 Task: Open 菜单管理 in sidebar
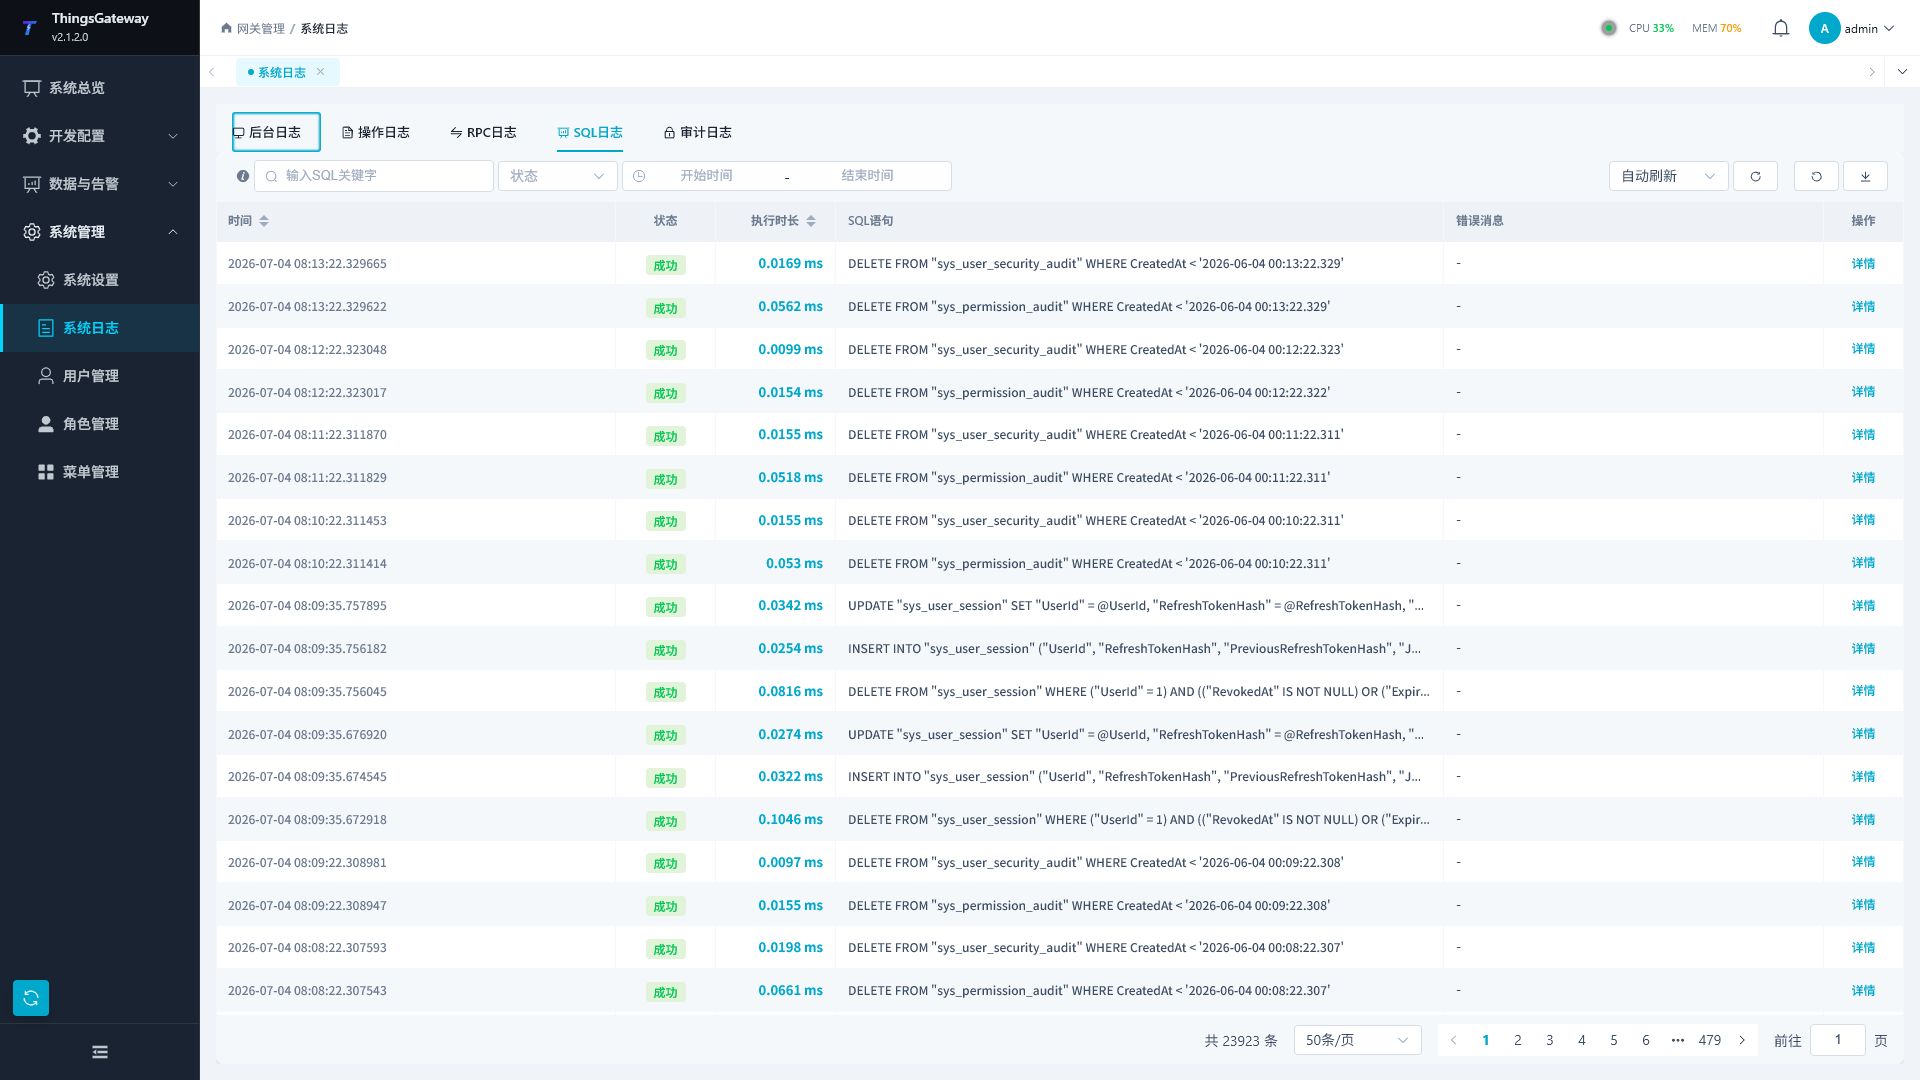point(100,472)
